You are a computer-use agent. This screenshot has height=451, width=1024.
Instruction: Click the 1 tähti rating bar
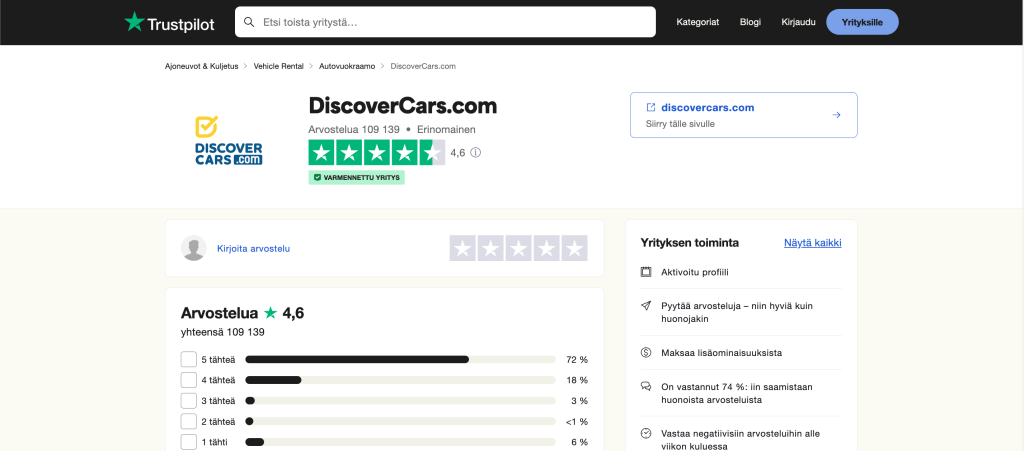(400, 442)
